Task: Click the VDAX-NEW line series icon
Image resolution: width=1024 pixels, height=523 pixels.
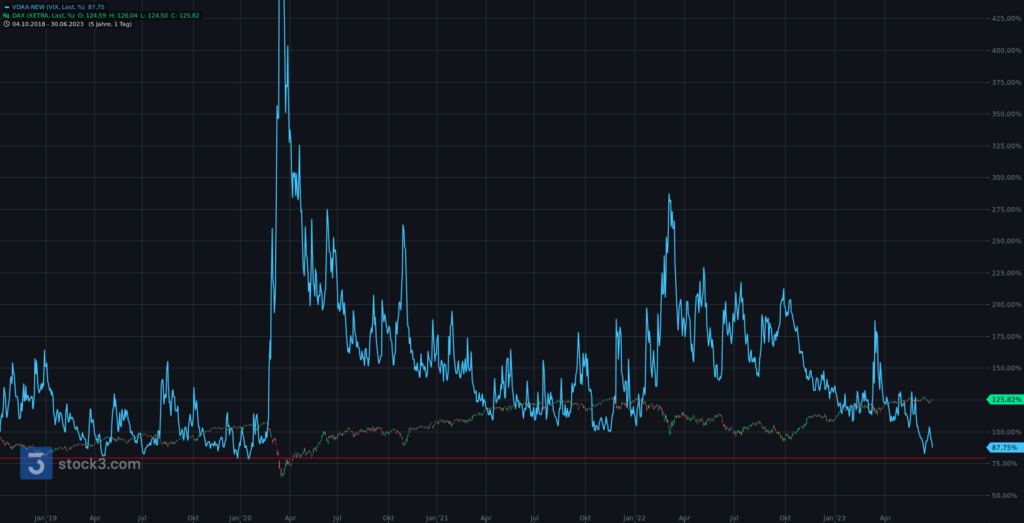Action: click(6, 6)
